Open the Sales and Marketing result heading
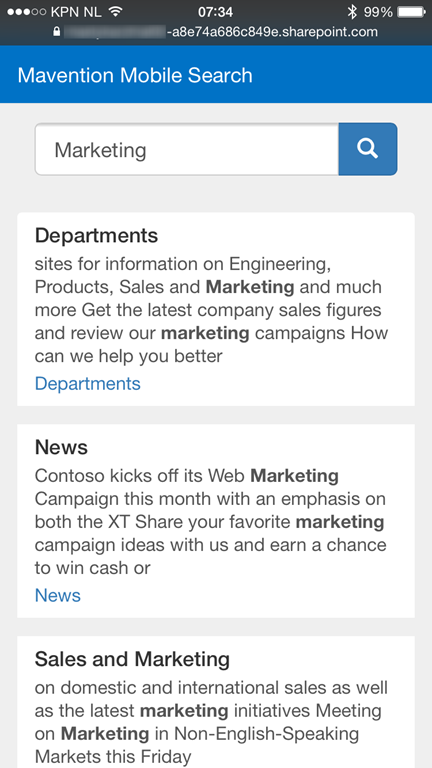The width and height of the screenshot is (432, 768). [x=132, y=659]
